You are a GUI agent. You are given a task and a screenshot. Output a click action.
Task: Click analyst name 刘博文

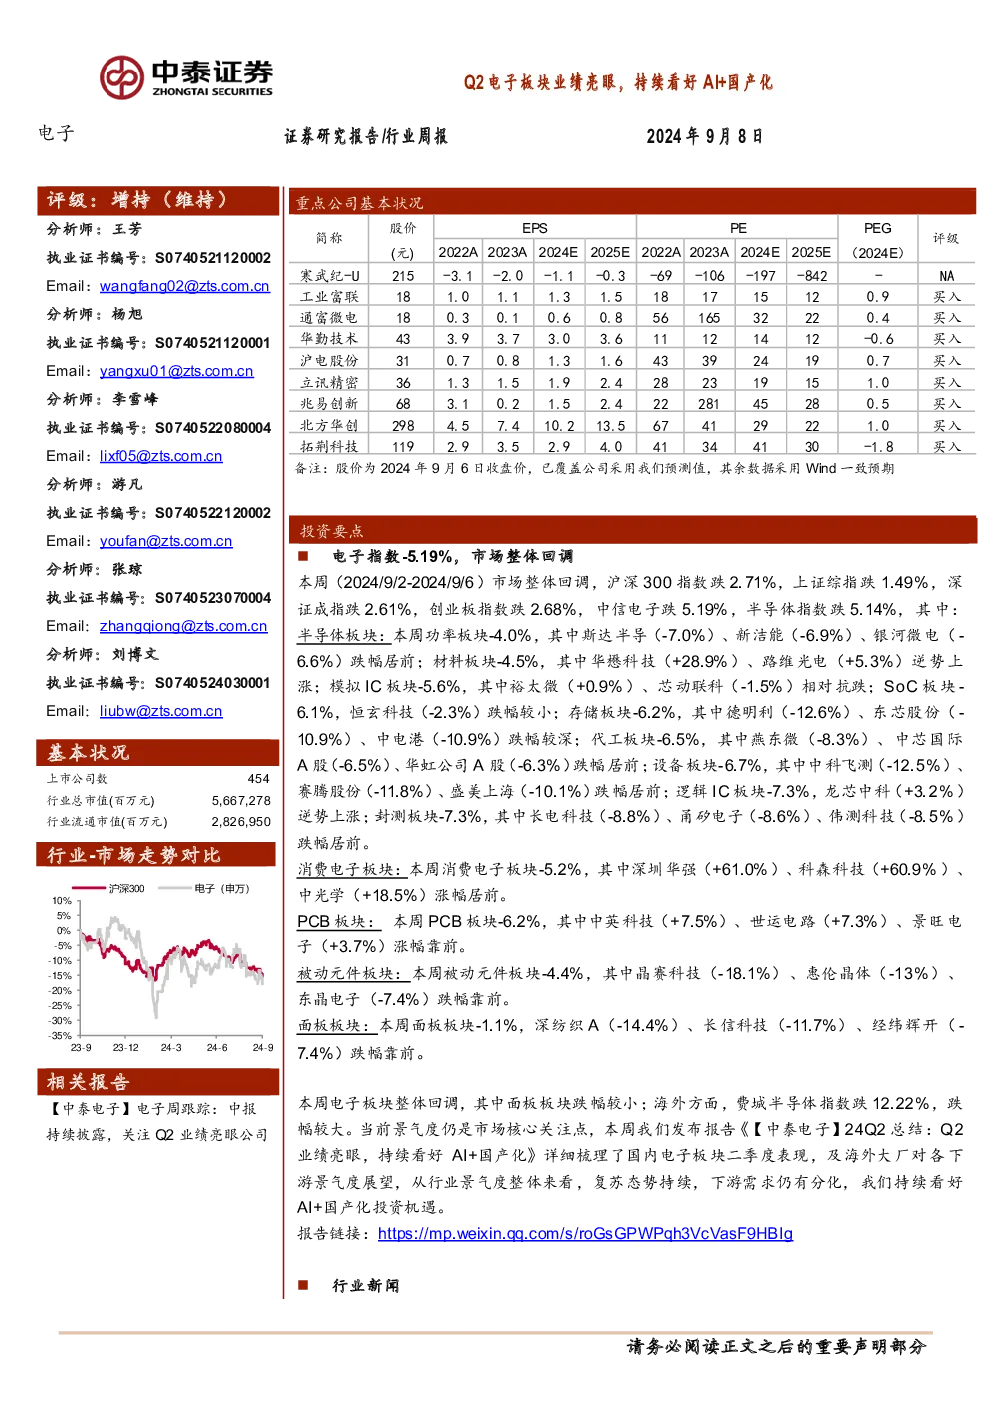pyautogui.click(x=135, y=654)
